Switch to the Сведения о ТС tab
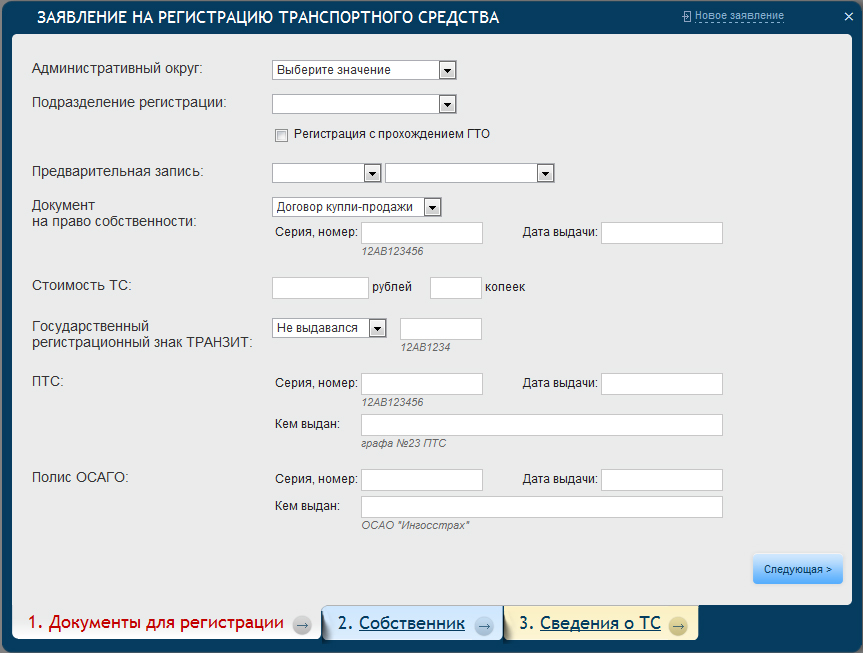 (x=600, y=623)
